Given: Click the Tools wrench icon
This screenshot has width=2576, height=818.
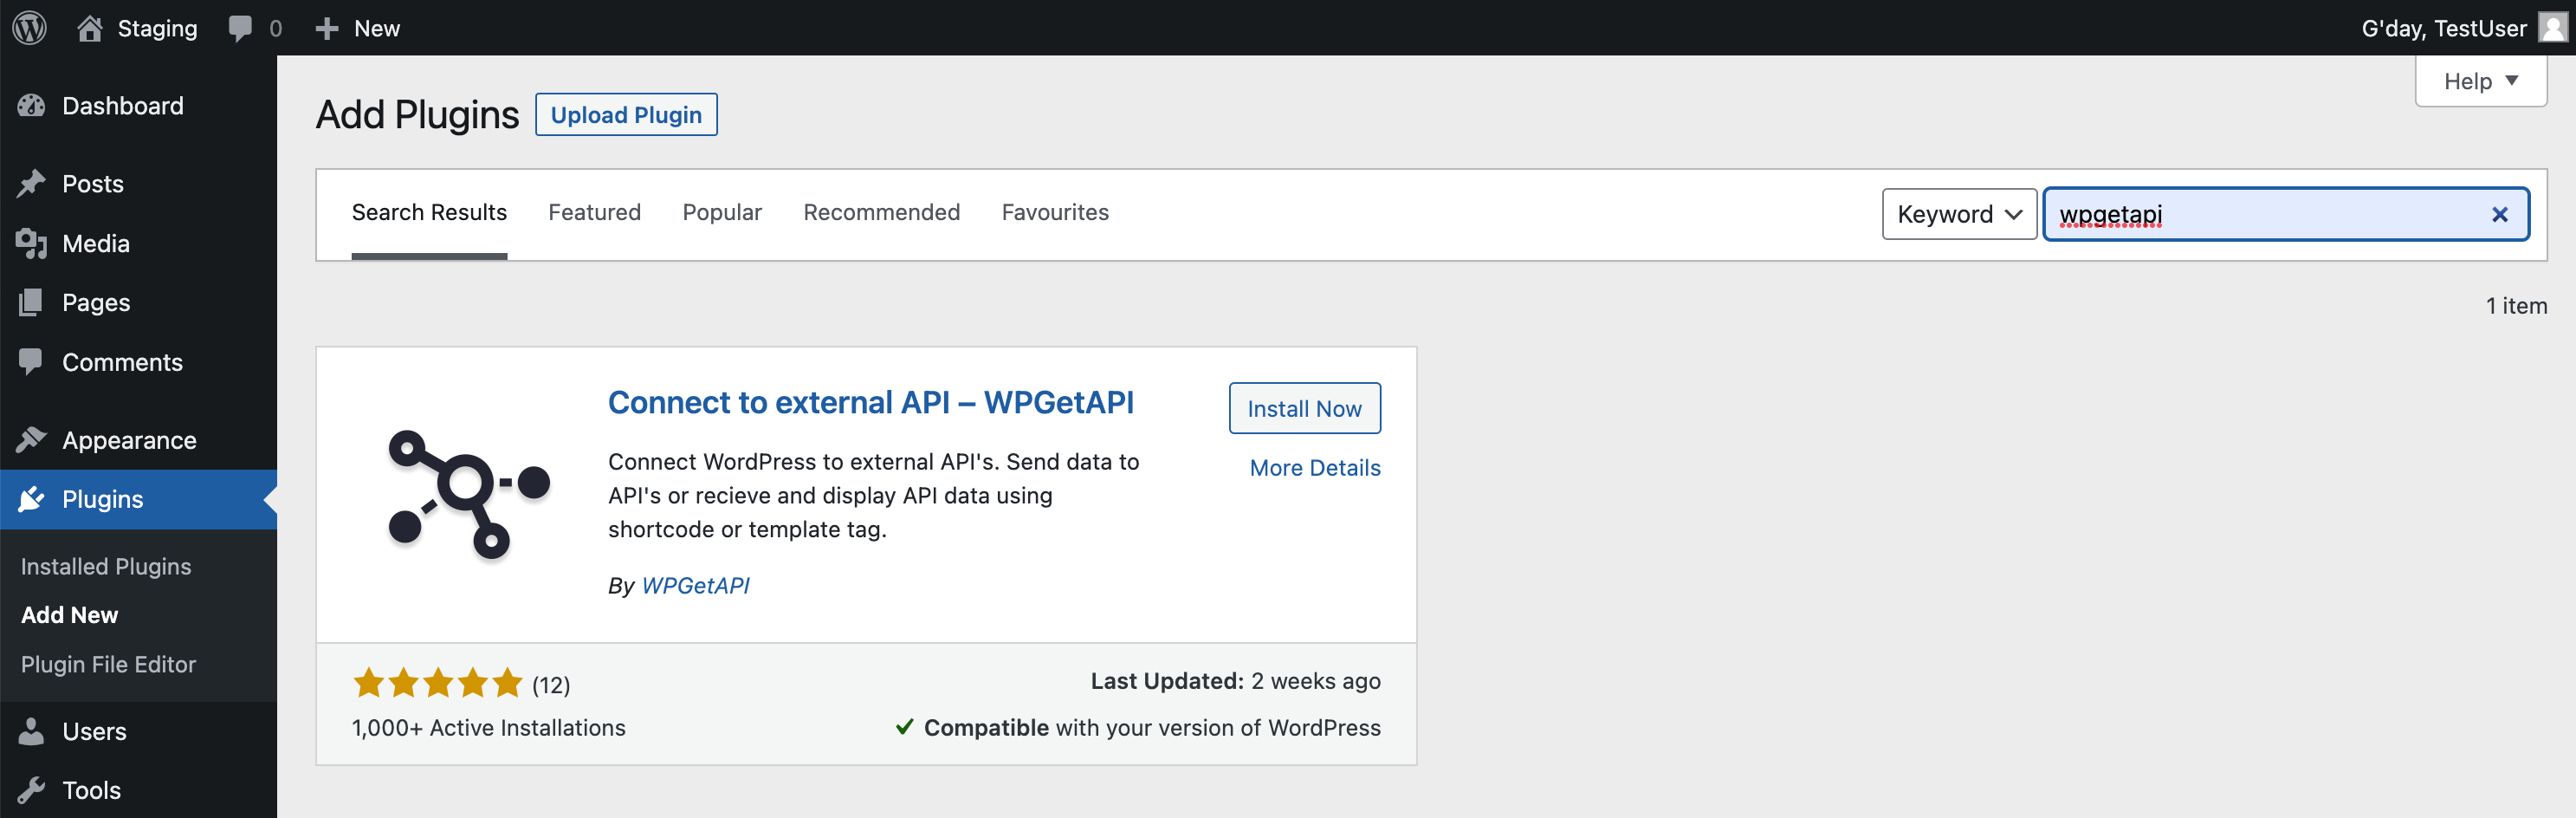Looking at the screenshot, I should pyautogui.click(x=31, y=790).
